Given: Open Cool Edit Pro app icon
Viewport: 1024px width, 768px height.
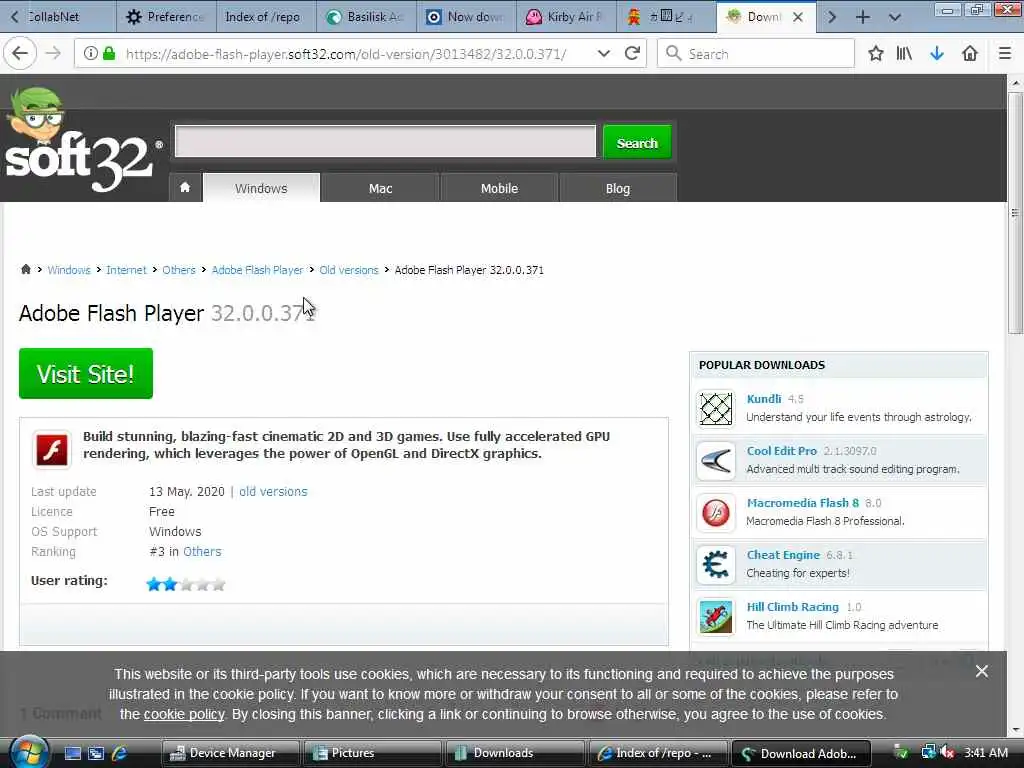Looking at the screenshot, I should tap(716, 461).
